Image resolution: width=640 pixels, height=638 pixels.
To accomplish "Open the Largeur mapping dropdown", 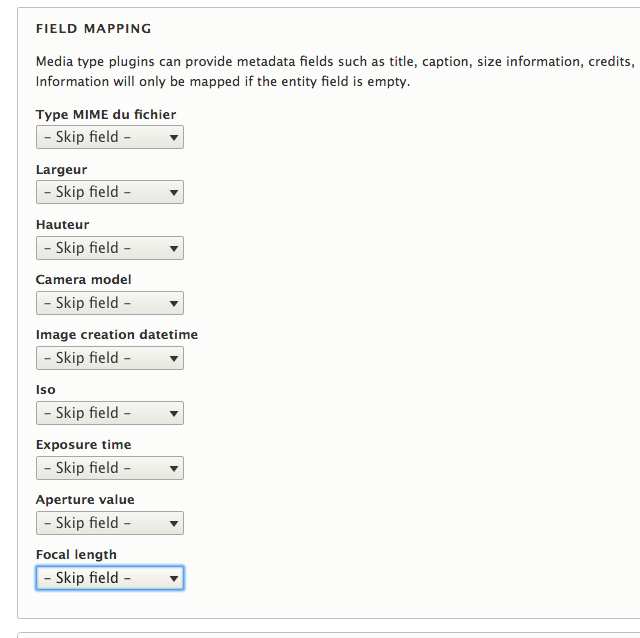I will coord(110,192).
